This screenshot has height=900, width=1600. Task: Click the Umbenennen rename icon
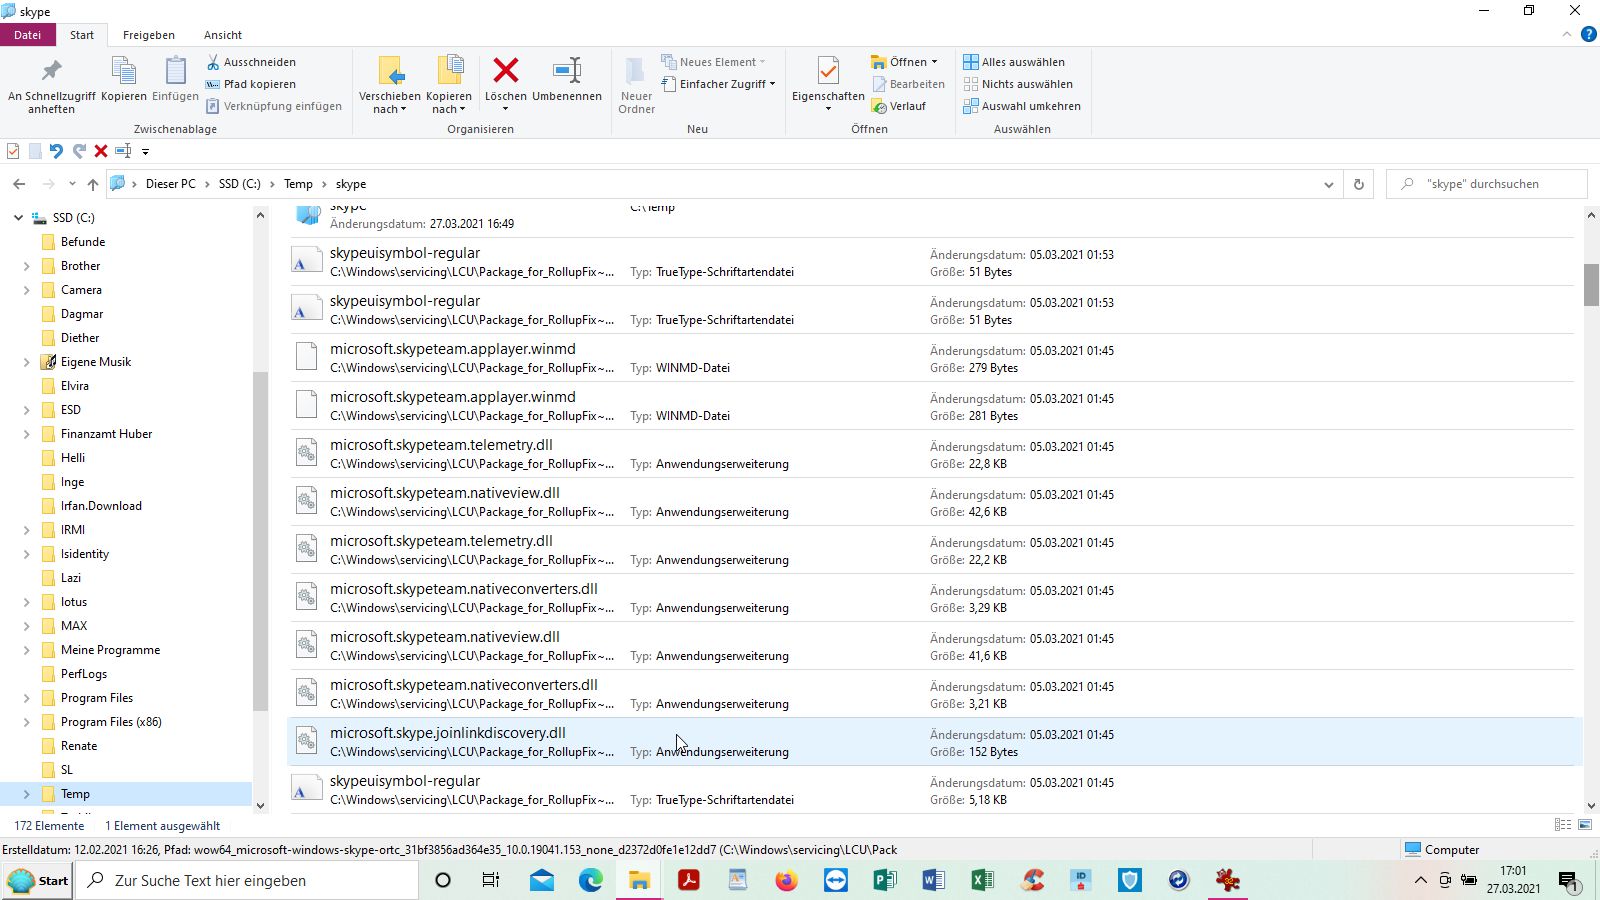click(567, 80)
